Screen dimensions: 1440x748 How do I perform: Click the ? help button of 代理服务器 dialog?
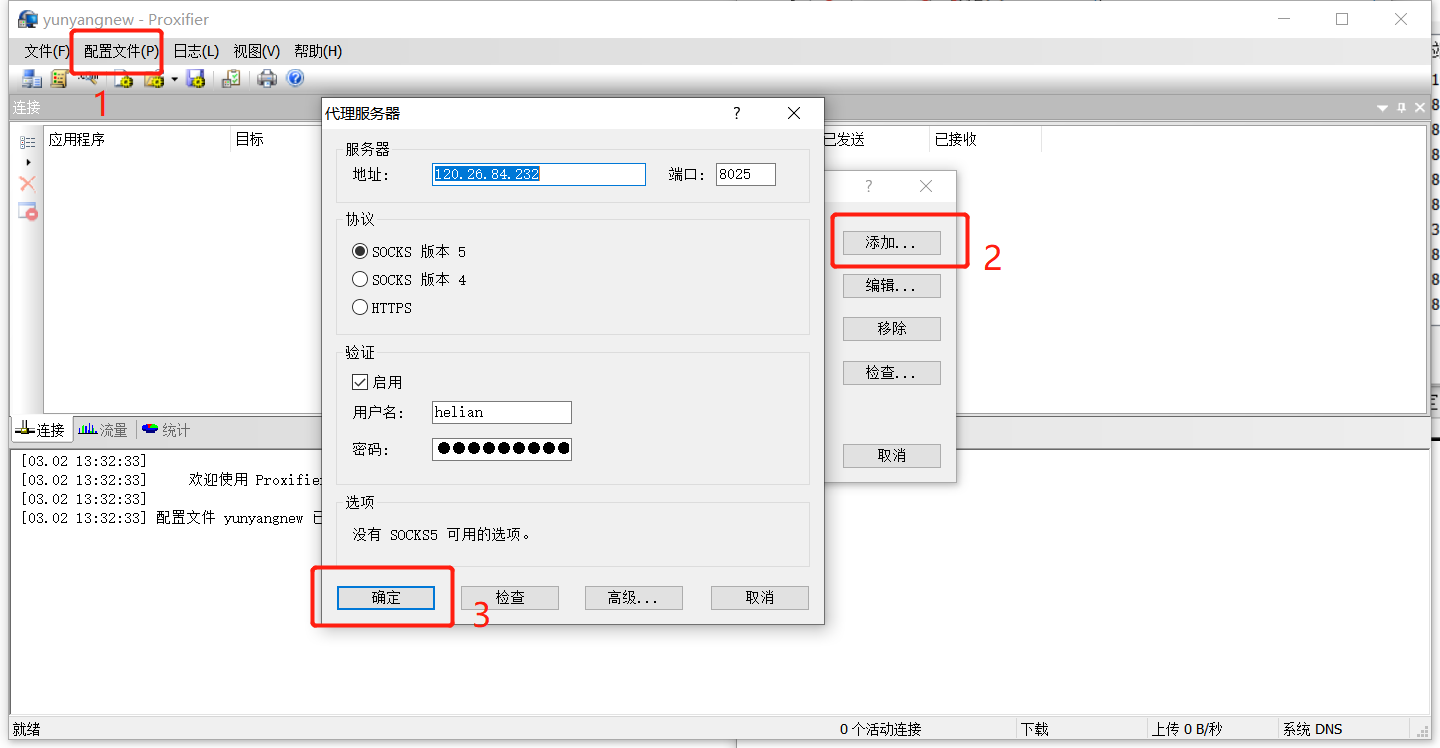(737, 114)
